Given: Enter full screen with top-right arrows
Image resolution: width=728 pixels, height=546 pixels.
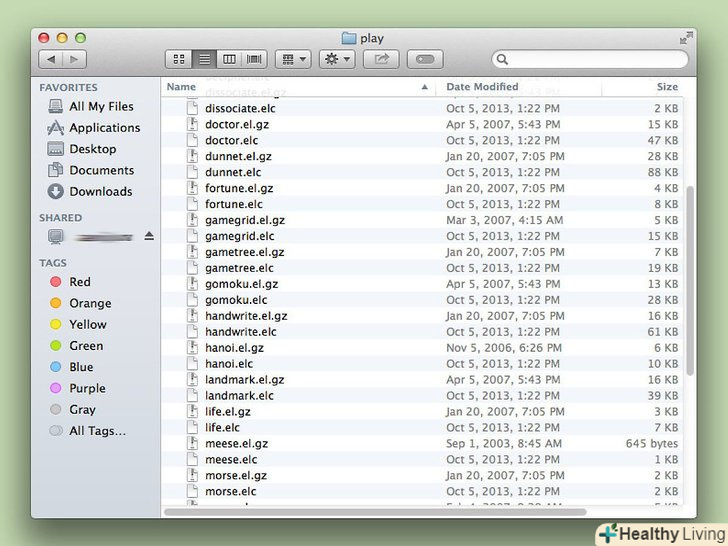Looking at the screenshot, I should click(x=685, y=38).
